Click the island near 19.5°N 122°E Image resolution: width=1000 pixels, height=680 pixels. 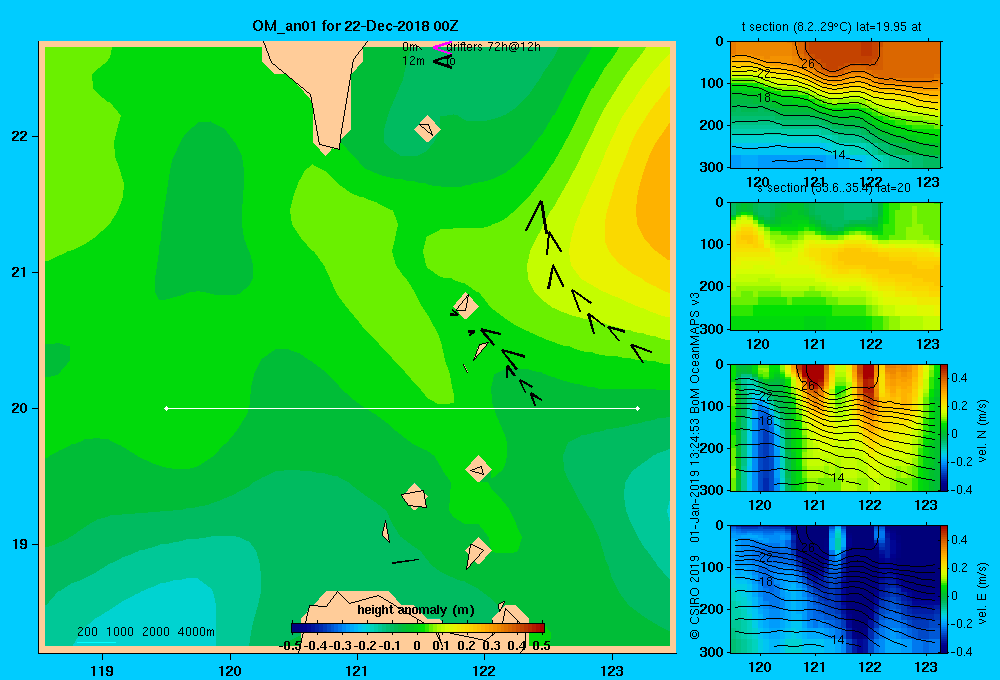pyautogui.click(x=478, y=469)
